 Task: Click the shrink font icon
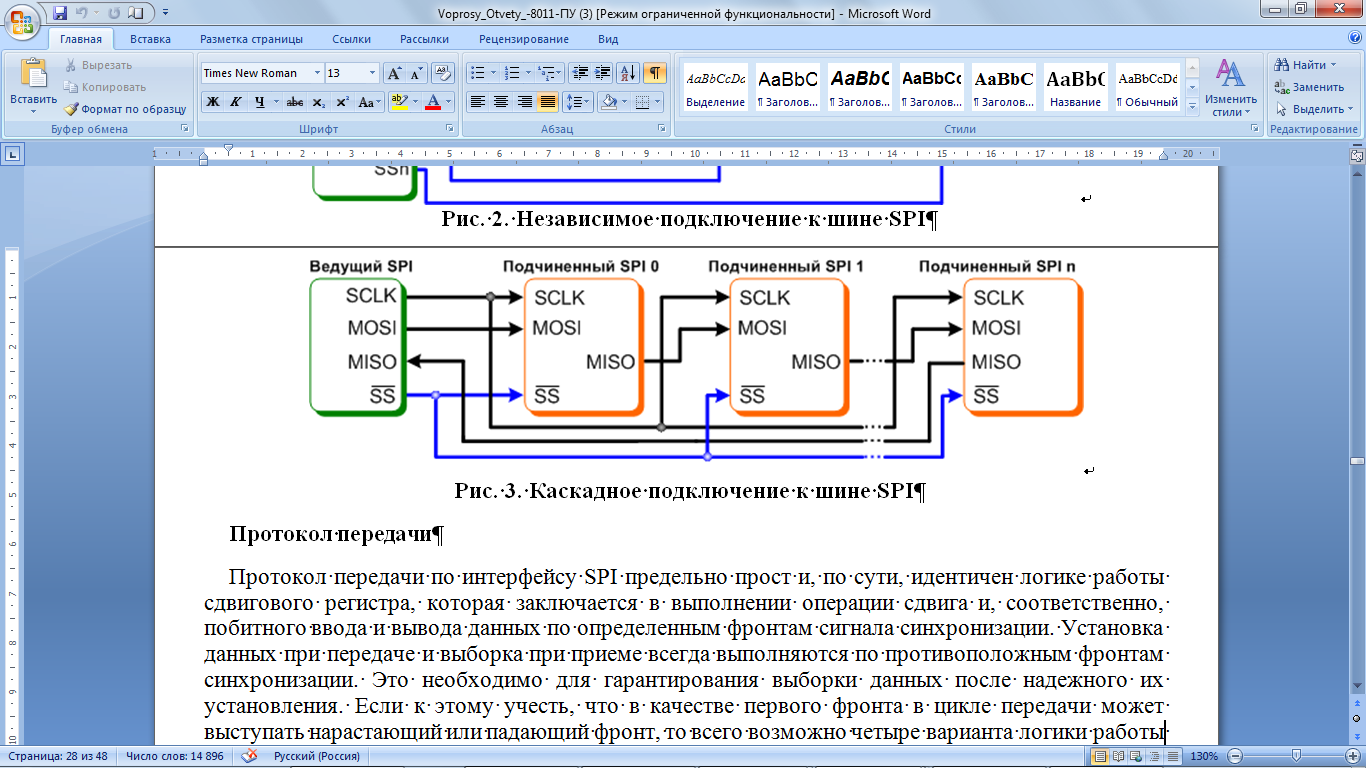pos(416,73)
